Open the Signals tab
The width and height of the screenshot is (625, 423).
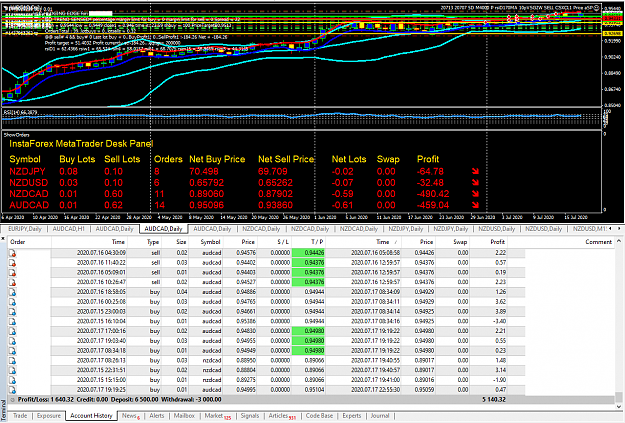pos(250,415)
